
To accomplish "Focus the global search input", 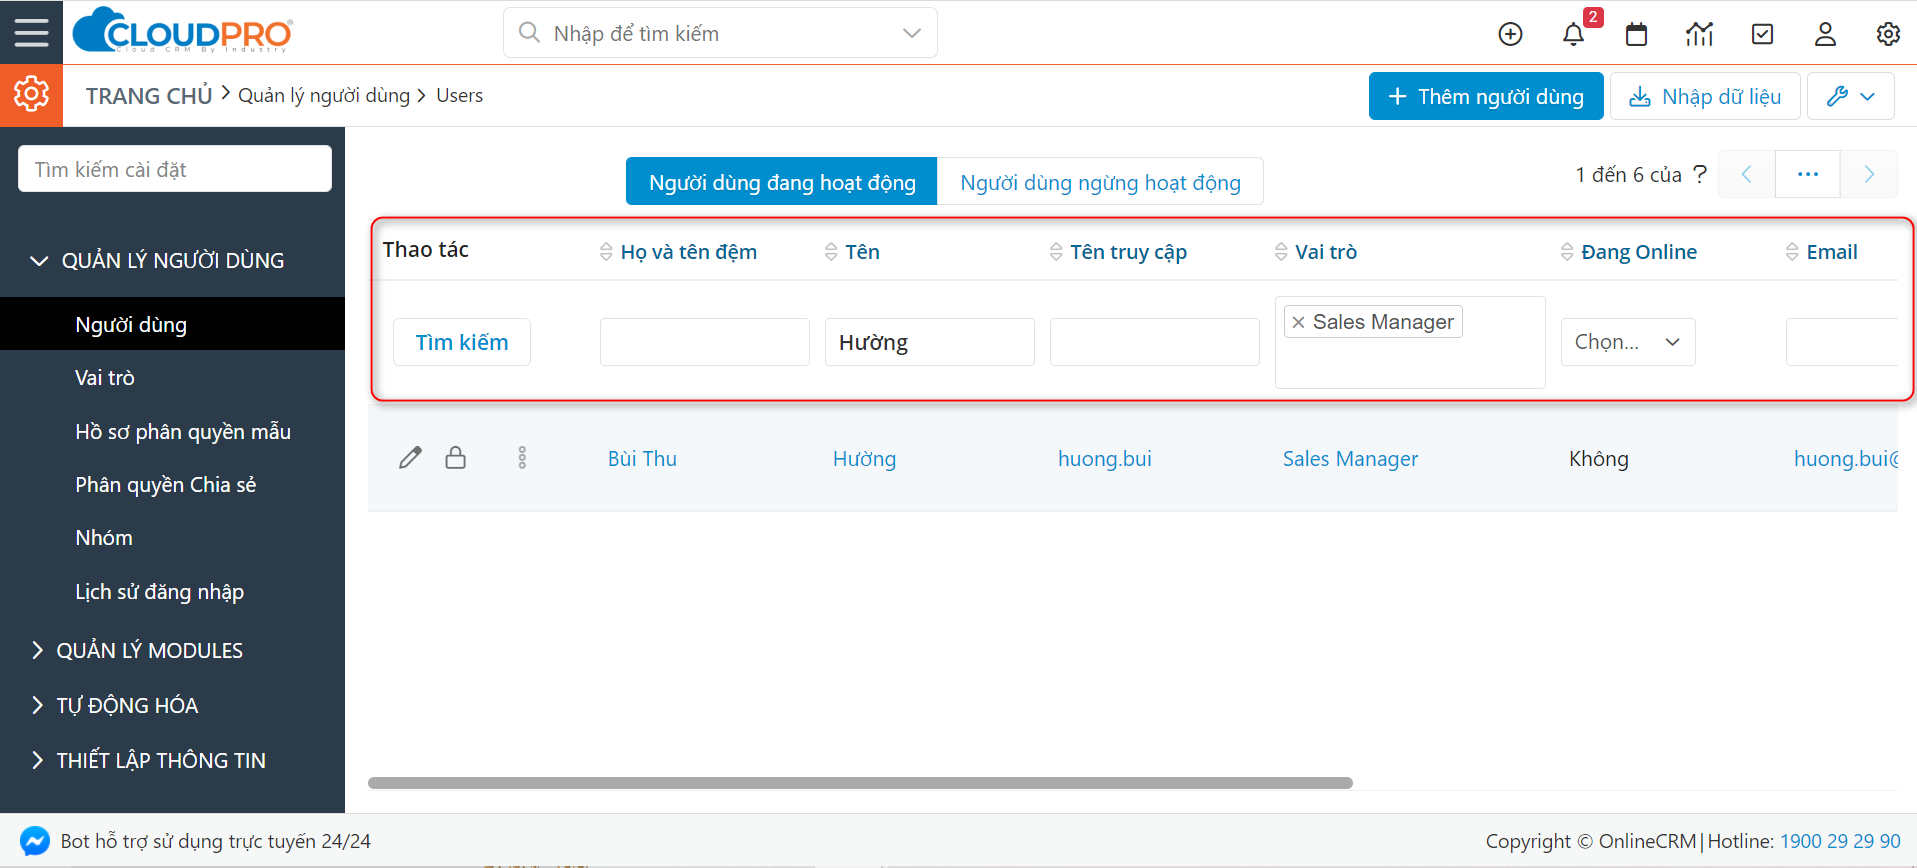I will click(x=720, y=33).
